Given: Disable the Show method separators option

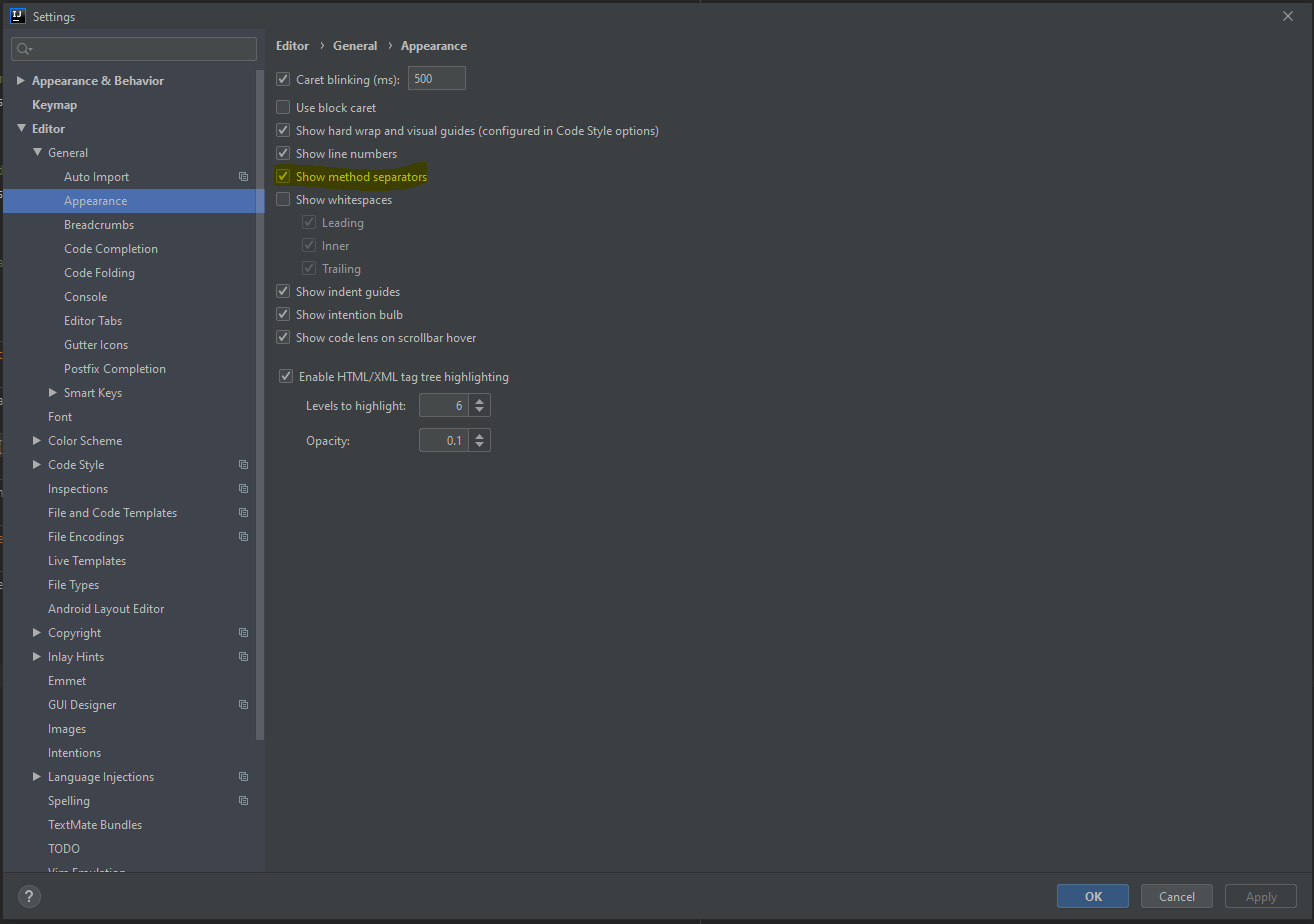Looking at the screenshot, I should (283, 176).
